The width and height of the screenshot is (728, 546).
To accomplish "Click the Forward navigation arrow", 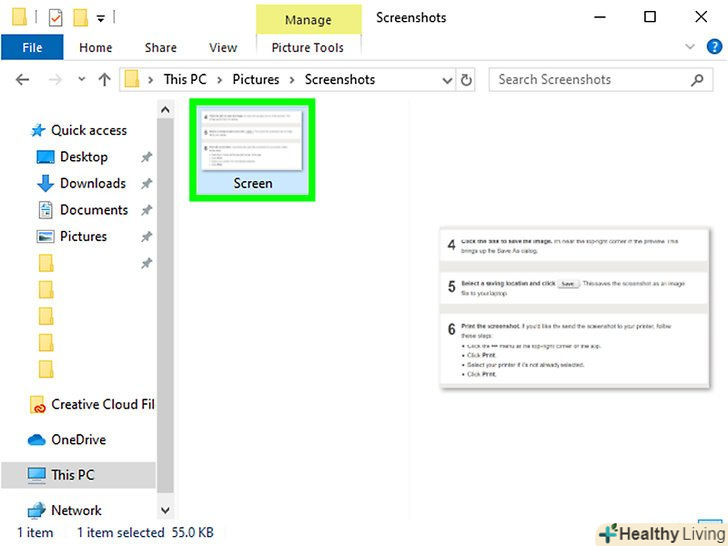I will (55, 80).
